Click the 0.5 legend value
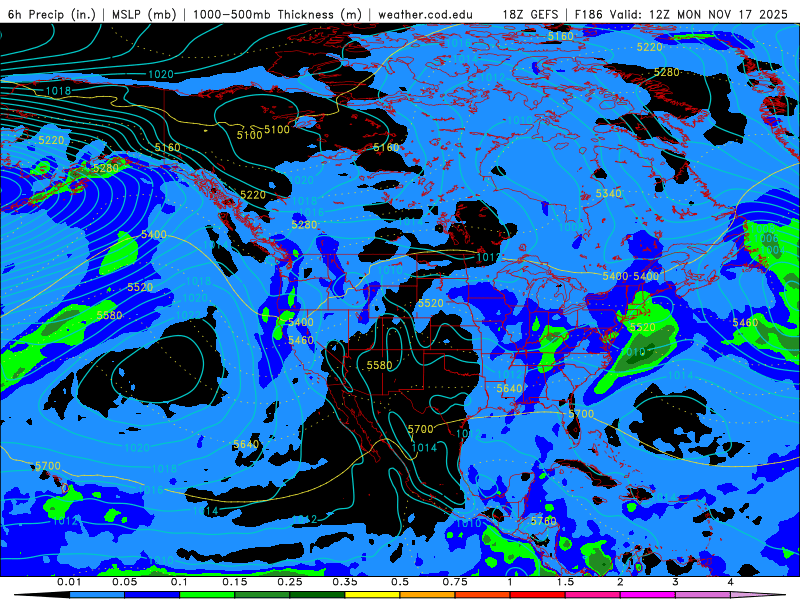This screenshot has height=600, width=800. point(400,582)
